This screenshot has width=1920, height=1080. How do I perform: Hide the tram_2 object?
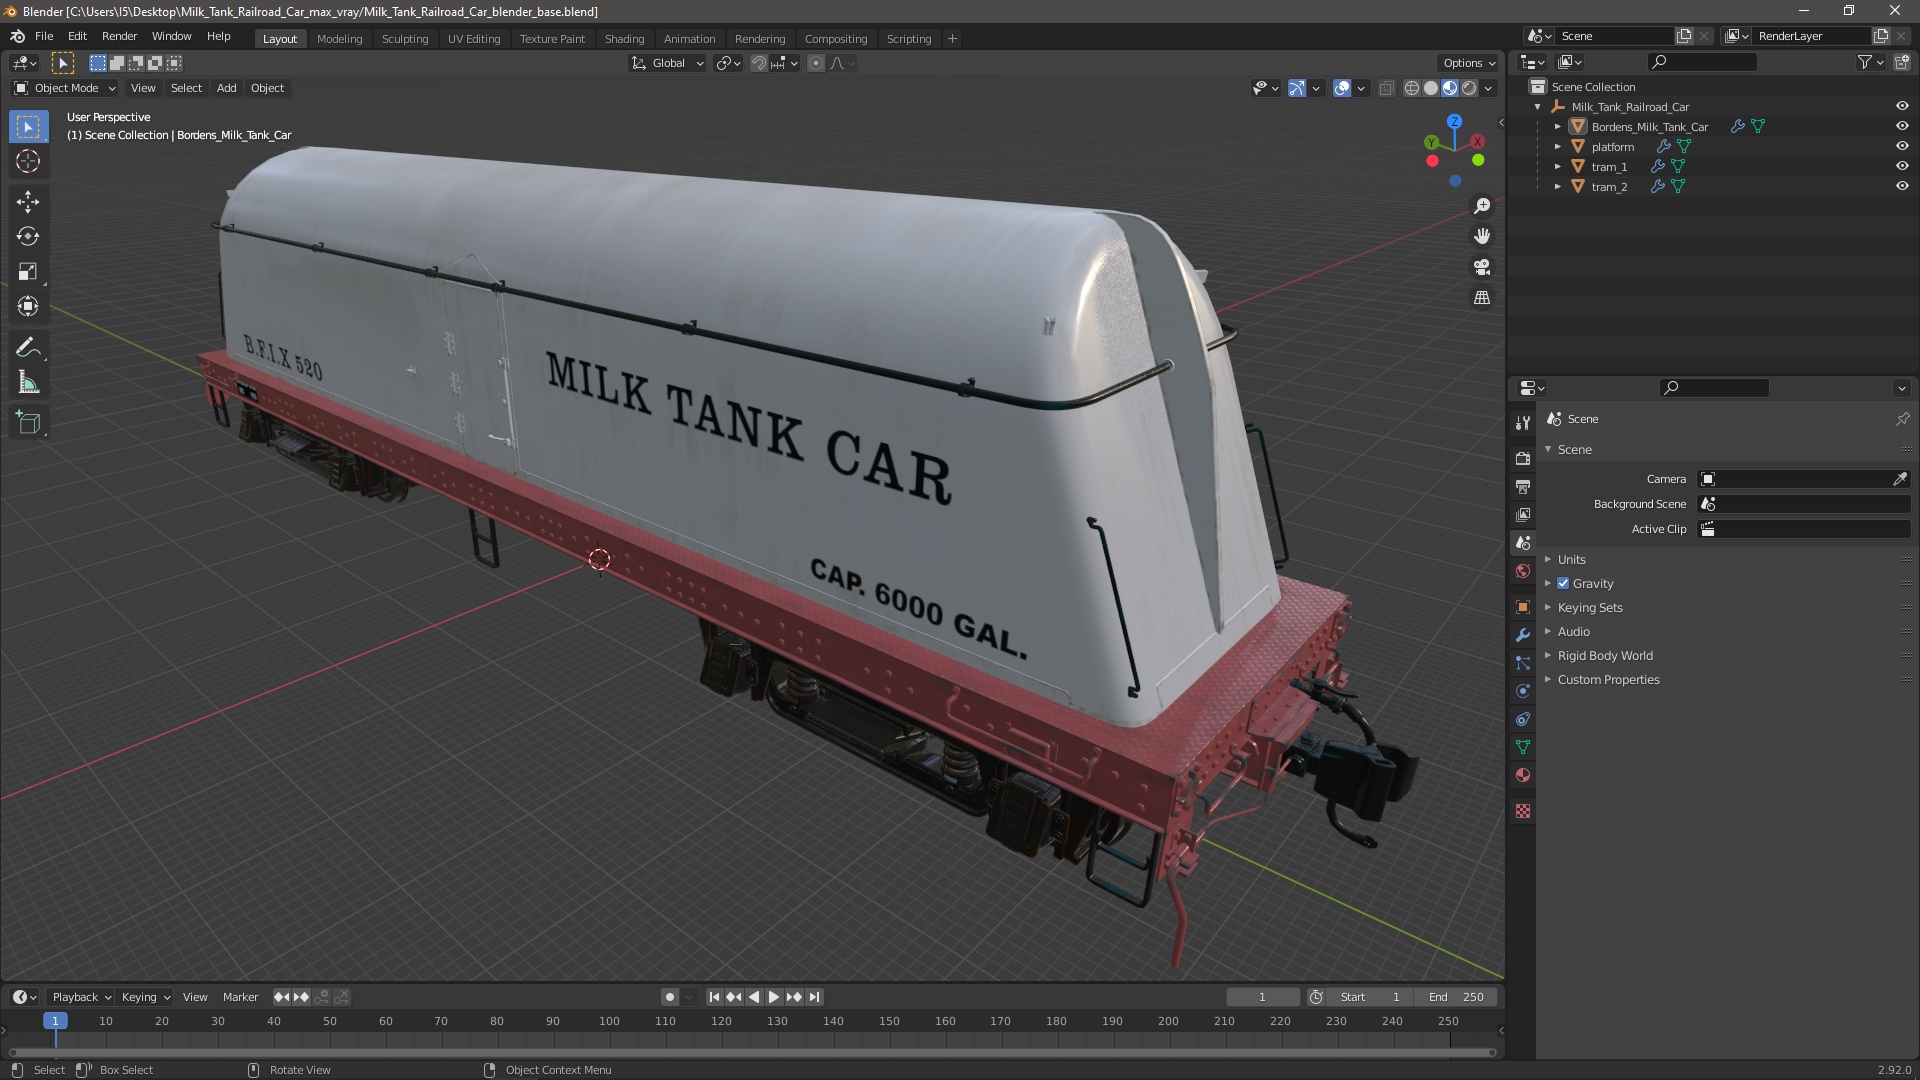[1902, 186]
